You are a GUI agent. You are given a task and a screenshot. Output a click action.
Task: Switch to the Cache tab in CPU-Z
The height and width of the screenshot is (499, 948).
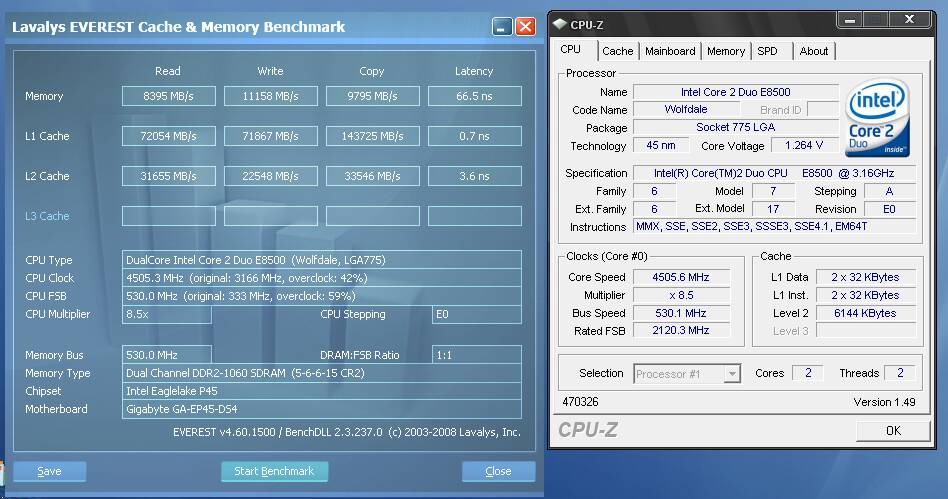(617, 51)
